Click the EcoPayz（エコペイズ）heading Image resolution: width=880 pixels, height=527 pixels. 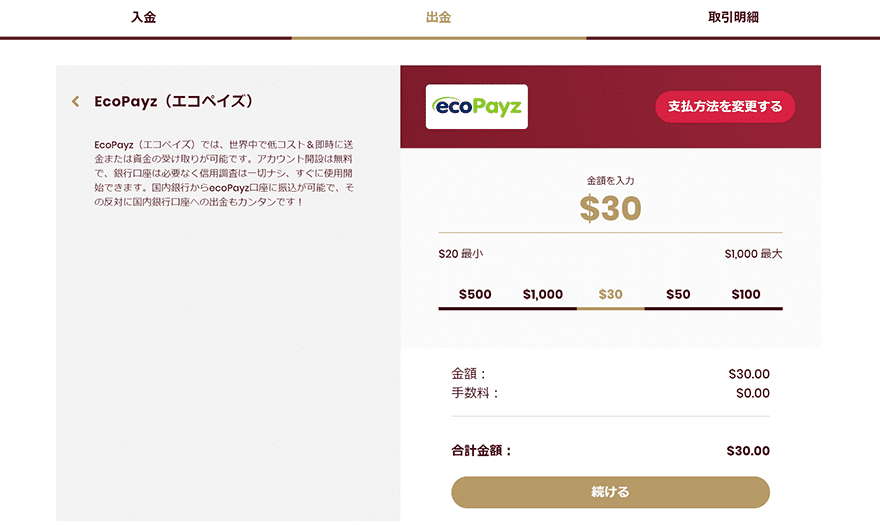[174, 102]
